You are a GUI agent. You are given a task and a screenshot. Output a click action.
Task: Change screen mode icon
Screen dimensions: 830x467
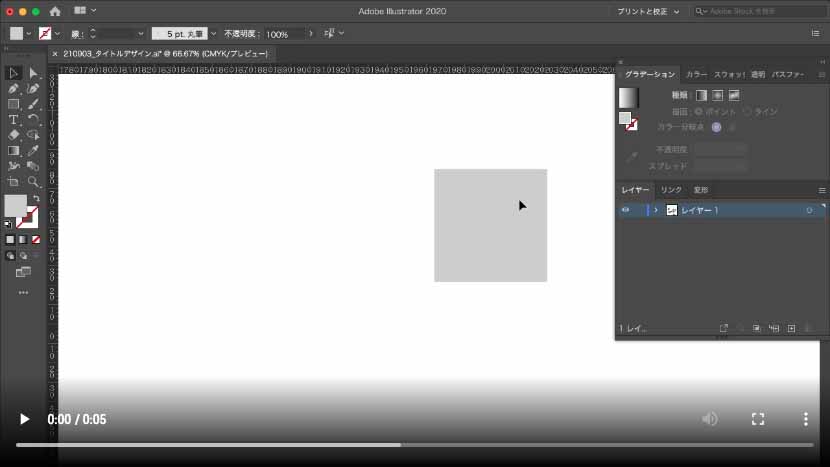click(x=23, y=272)
